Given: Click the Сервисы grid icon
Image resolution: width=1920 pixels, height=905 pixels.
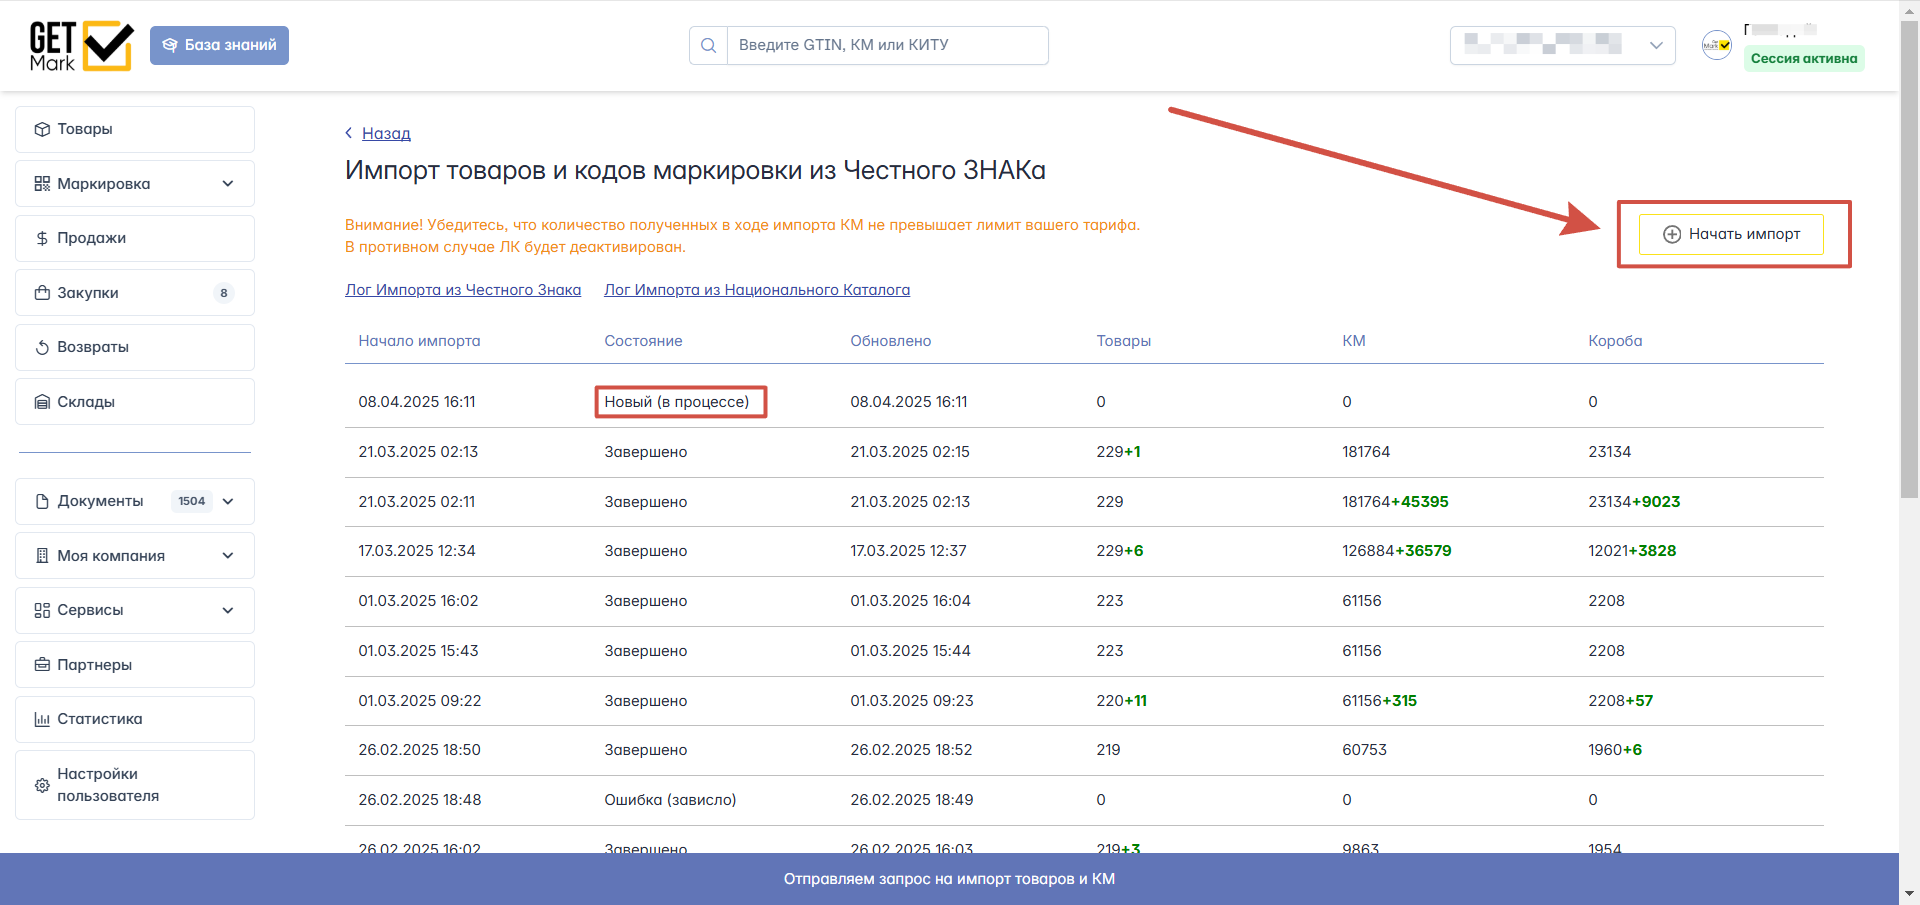Looking at the screenshot, I should pyautogui.click(x=42, y=610).
